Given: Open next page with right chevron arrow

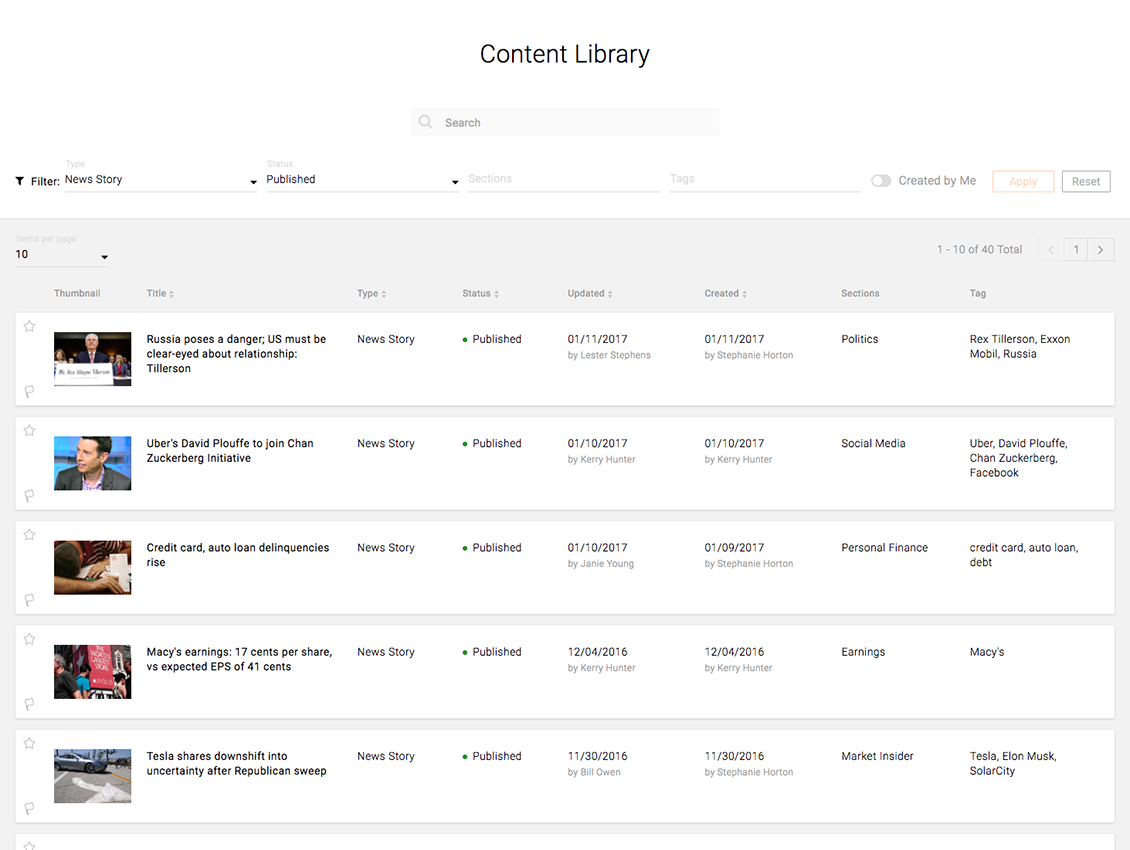Looking at the screenshot, I should (1100, 249).
